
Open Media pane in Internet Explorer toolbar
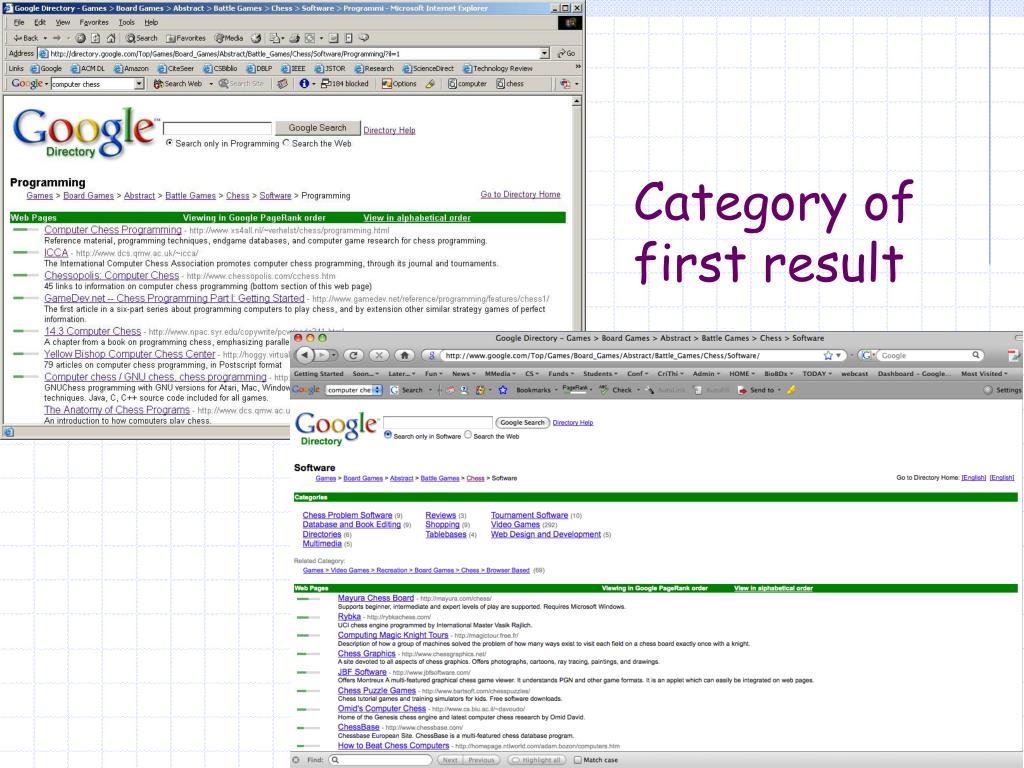point(229,38)
